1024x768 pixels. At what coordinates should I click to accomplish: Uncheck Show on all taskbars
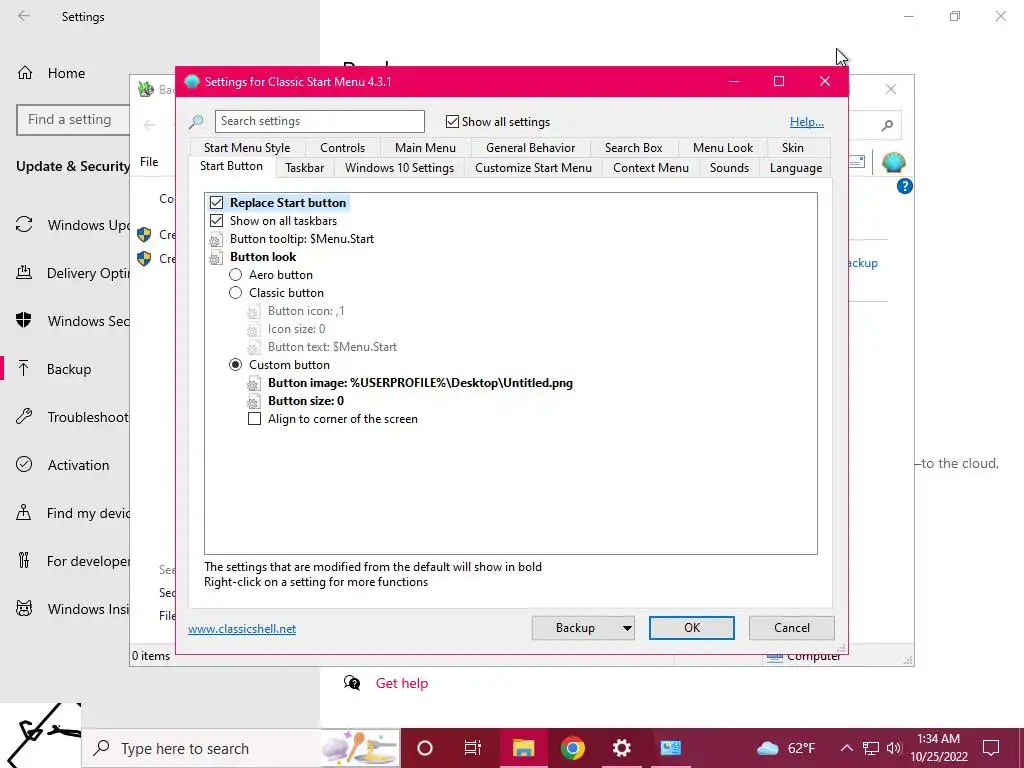(216, 221)
